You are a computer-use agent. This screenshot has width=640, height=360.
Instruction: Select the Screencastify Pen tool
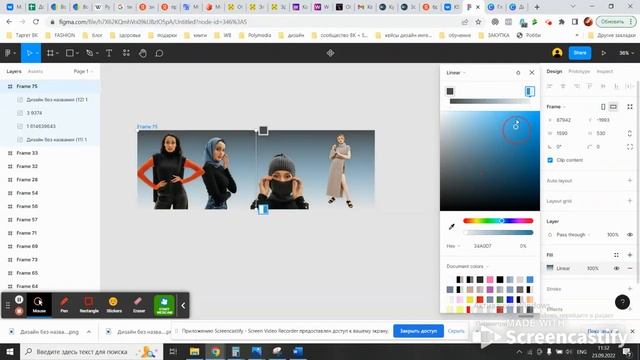[64, 305]
